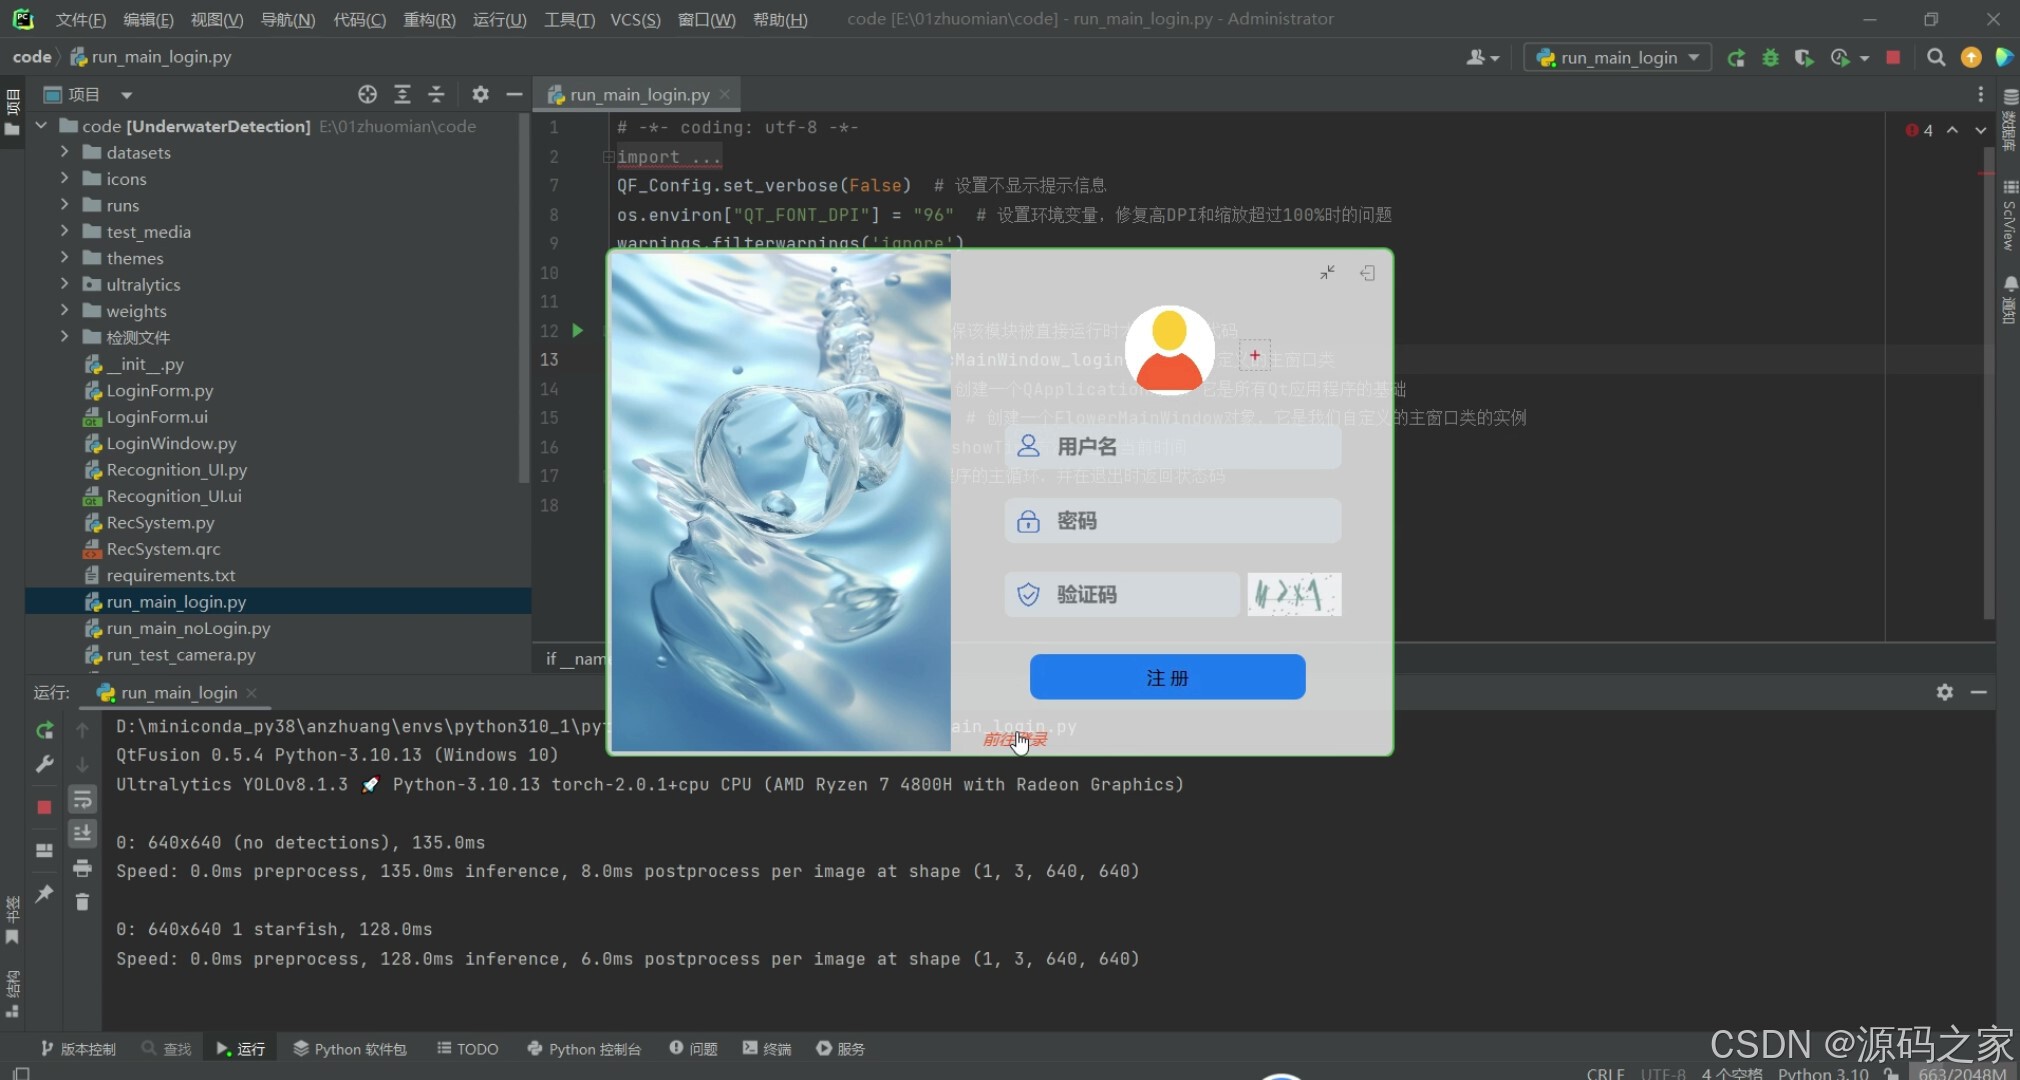The height and width of the screenshot is (1080, 2020).
Task: Expand the folded import block at line 2
Action: point(607,157)
